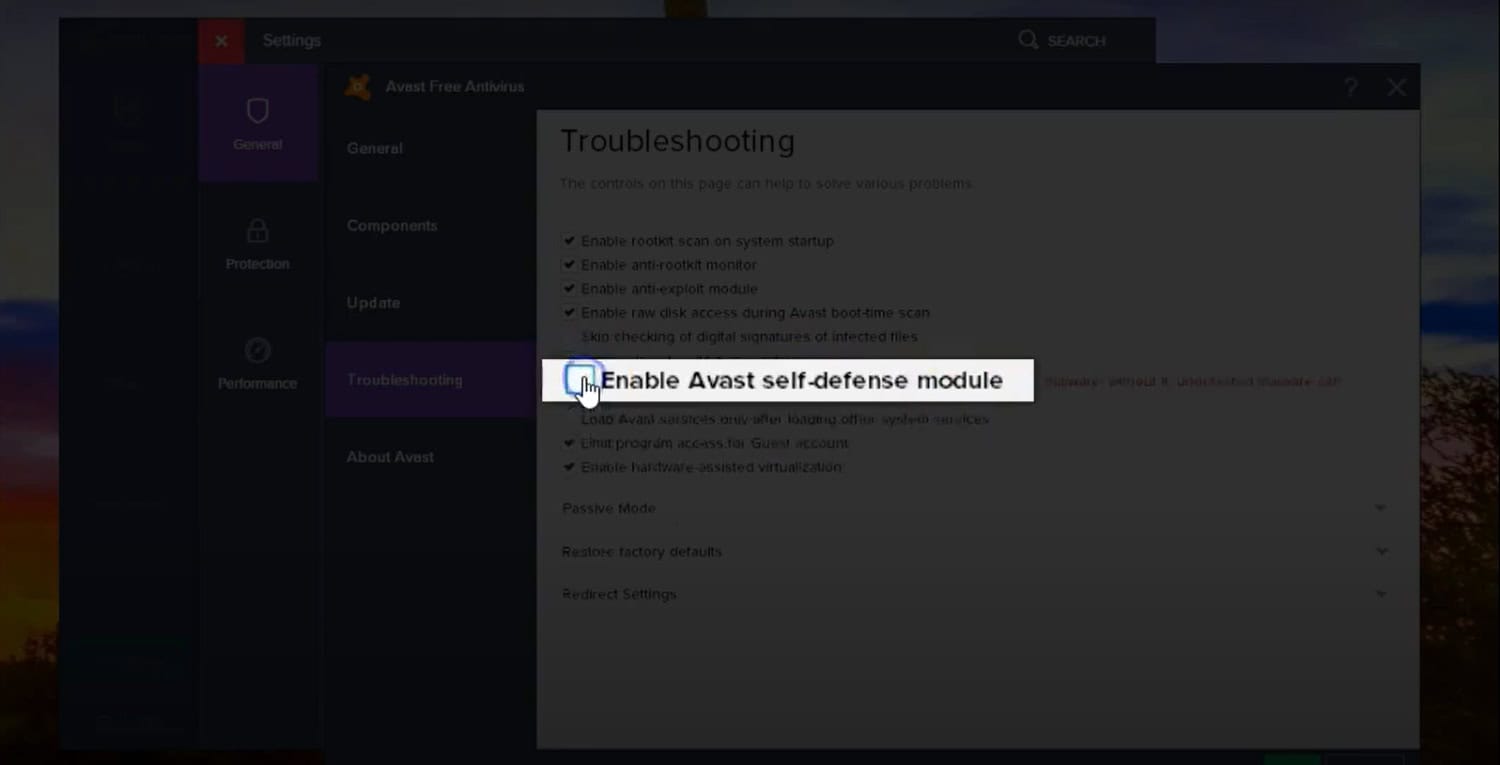Check Load Avast services after other services
Image resolution: width=1500 pixels, height=765 pixels.
tap(569, 419)
